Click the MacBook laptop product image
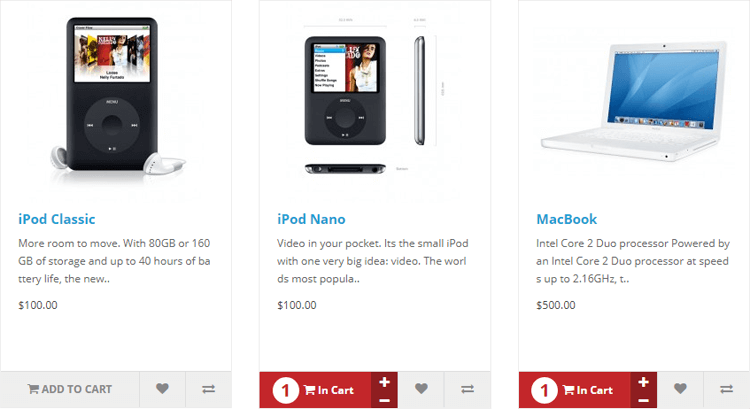 [x=634, y=99]
